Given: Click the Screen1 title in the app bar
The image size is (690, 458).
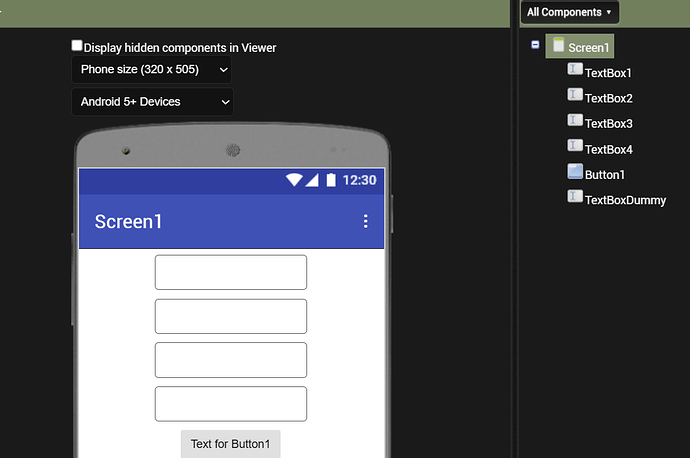Looking at the screenshot, I should 128,221.
